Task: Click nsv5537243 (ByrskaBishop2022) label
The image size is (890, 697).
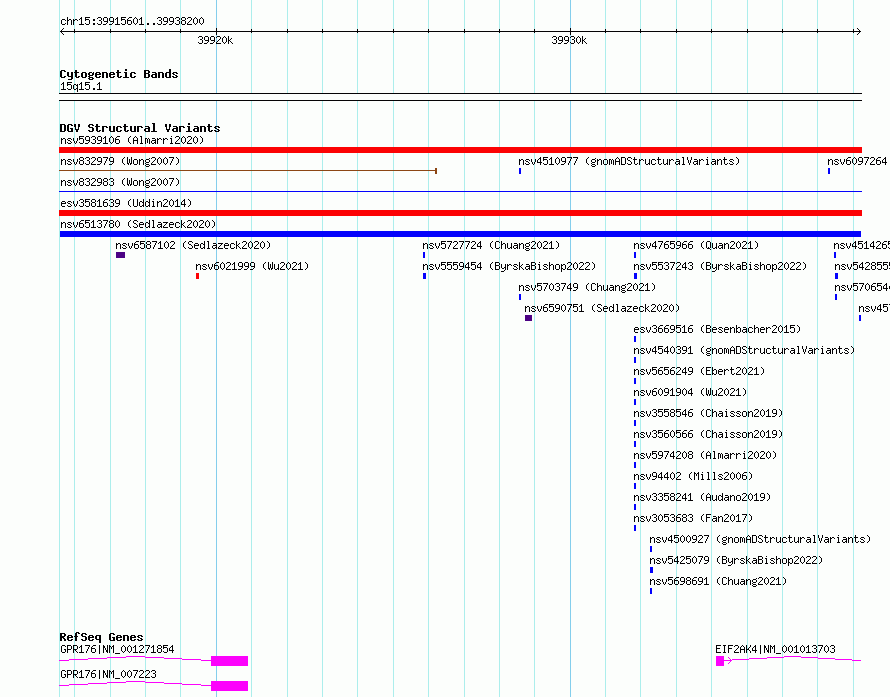Action: (720, 266)
